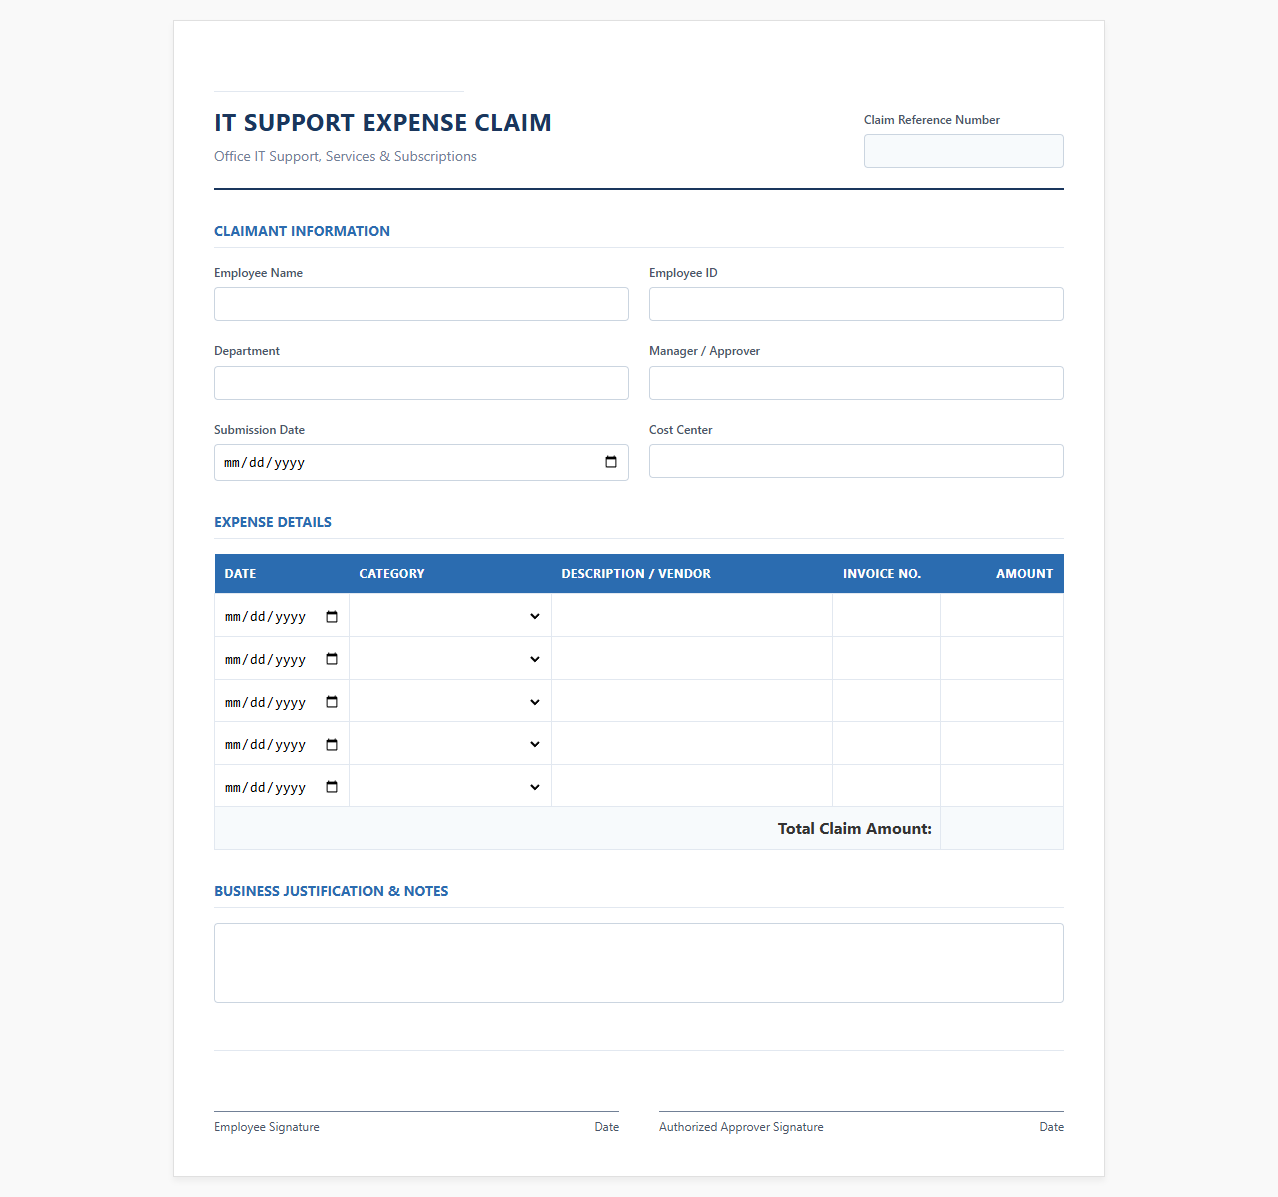Click the third expense row date text
This screenshot has height=1197, width=1278.
pos(265,703)
